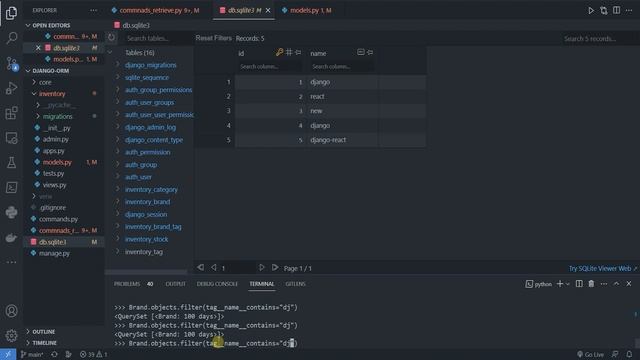Screen dimensions: 640x360
Task: Expand the migrations folder
Action: (x=38, y=116)
